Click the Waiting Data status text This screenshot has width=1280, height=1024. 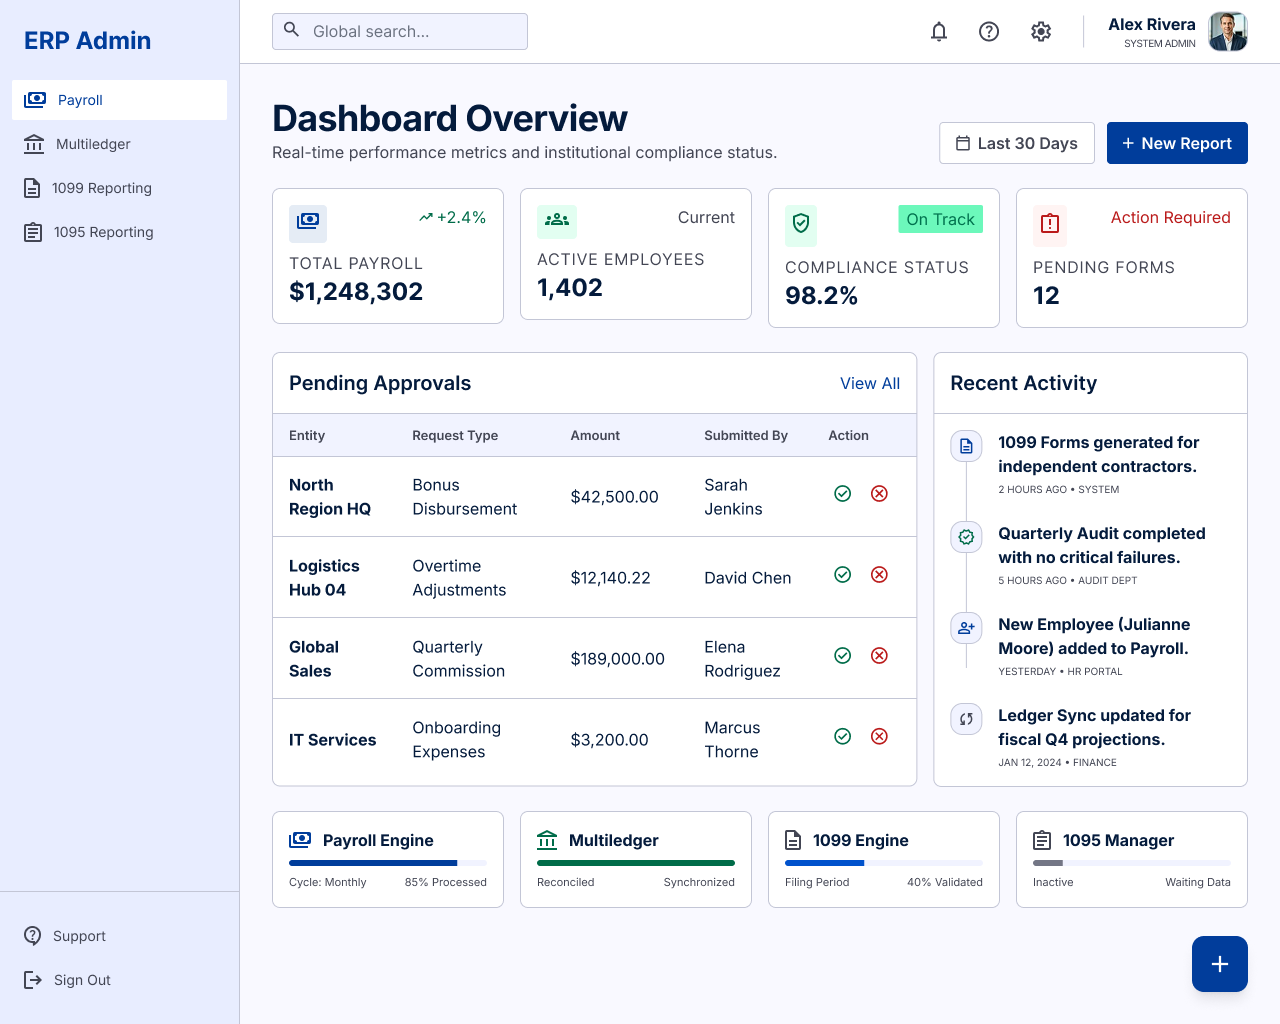click(x=1198, y=882)
